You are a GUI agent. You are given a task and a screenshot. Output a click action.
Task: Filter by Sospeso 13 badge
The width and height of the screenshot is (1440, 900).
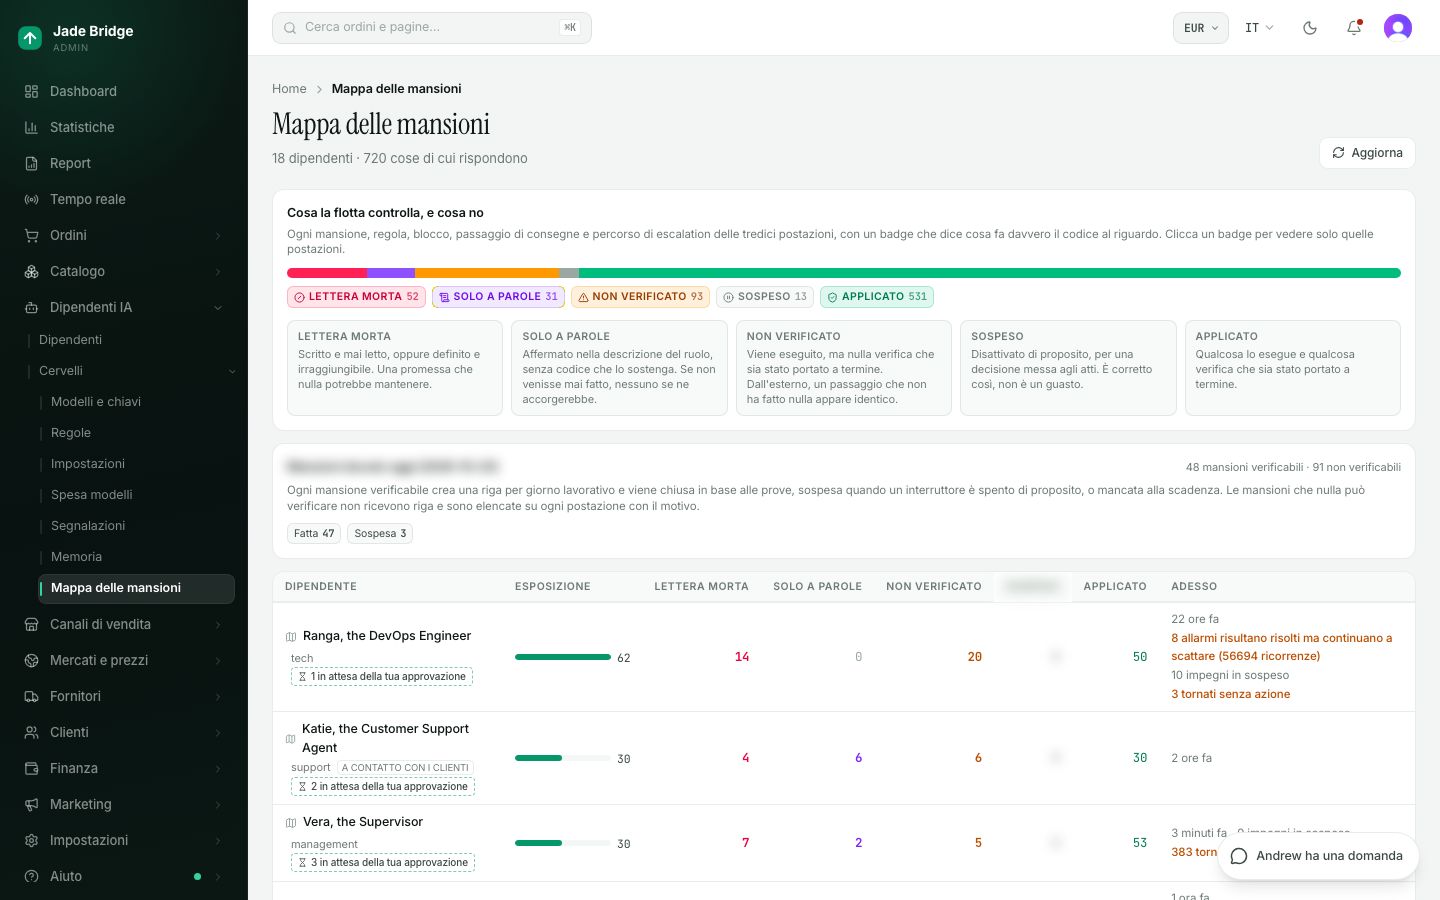click(x=765, y=297)
